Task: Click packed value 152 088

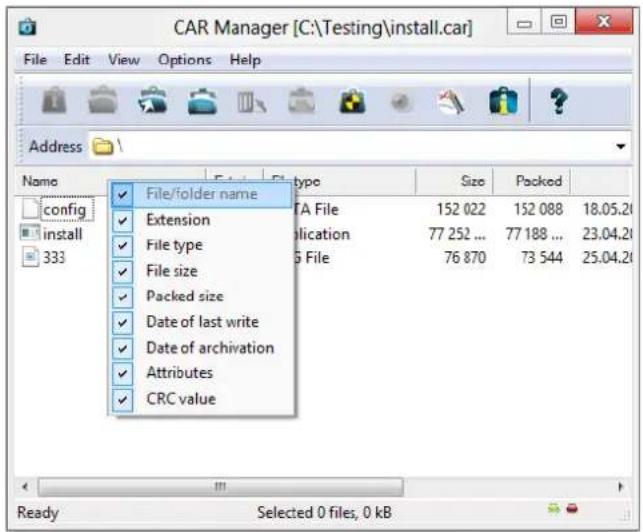Action: click(x=538, y=209)
